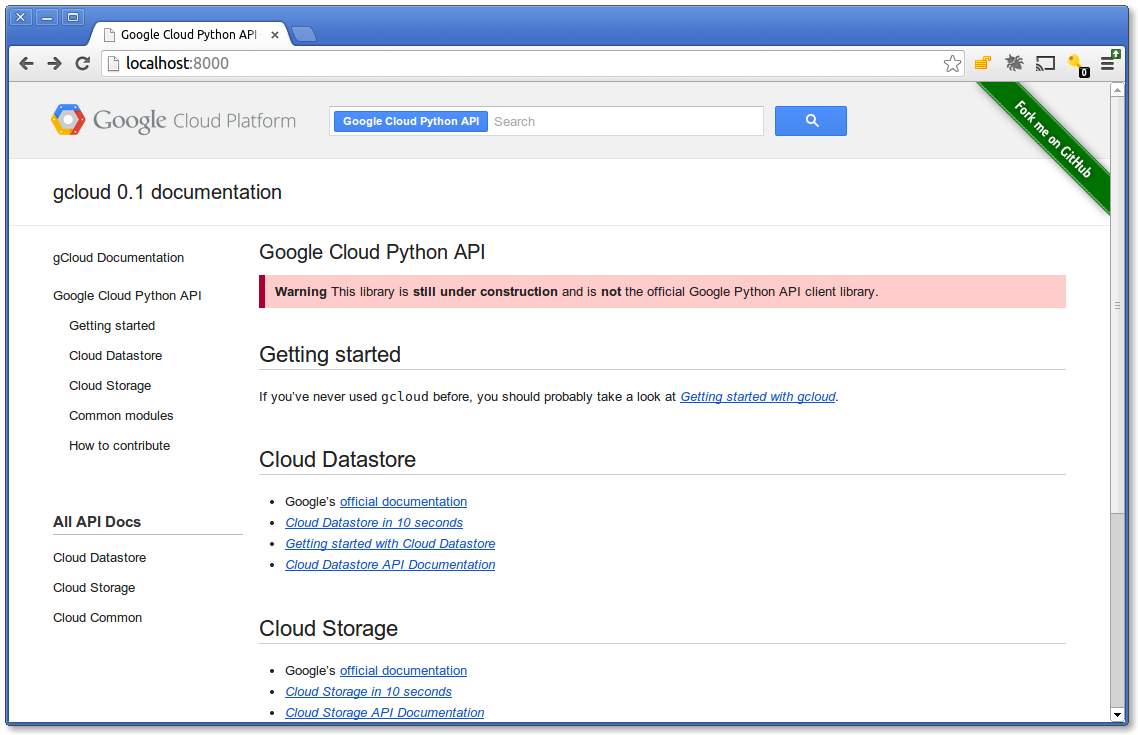Click the bug extension icon

tap(1014, 63)
